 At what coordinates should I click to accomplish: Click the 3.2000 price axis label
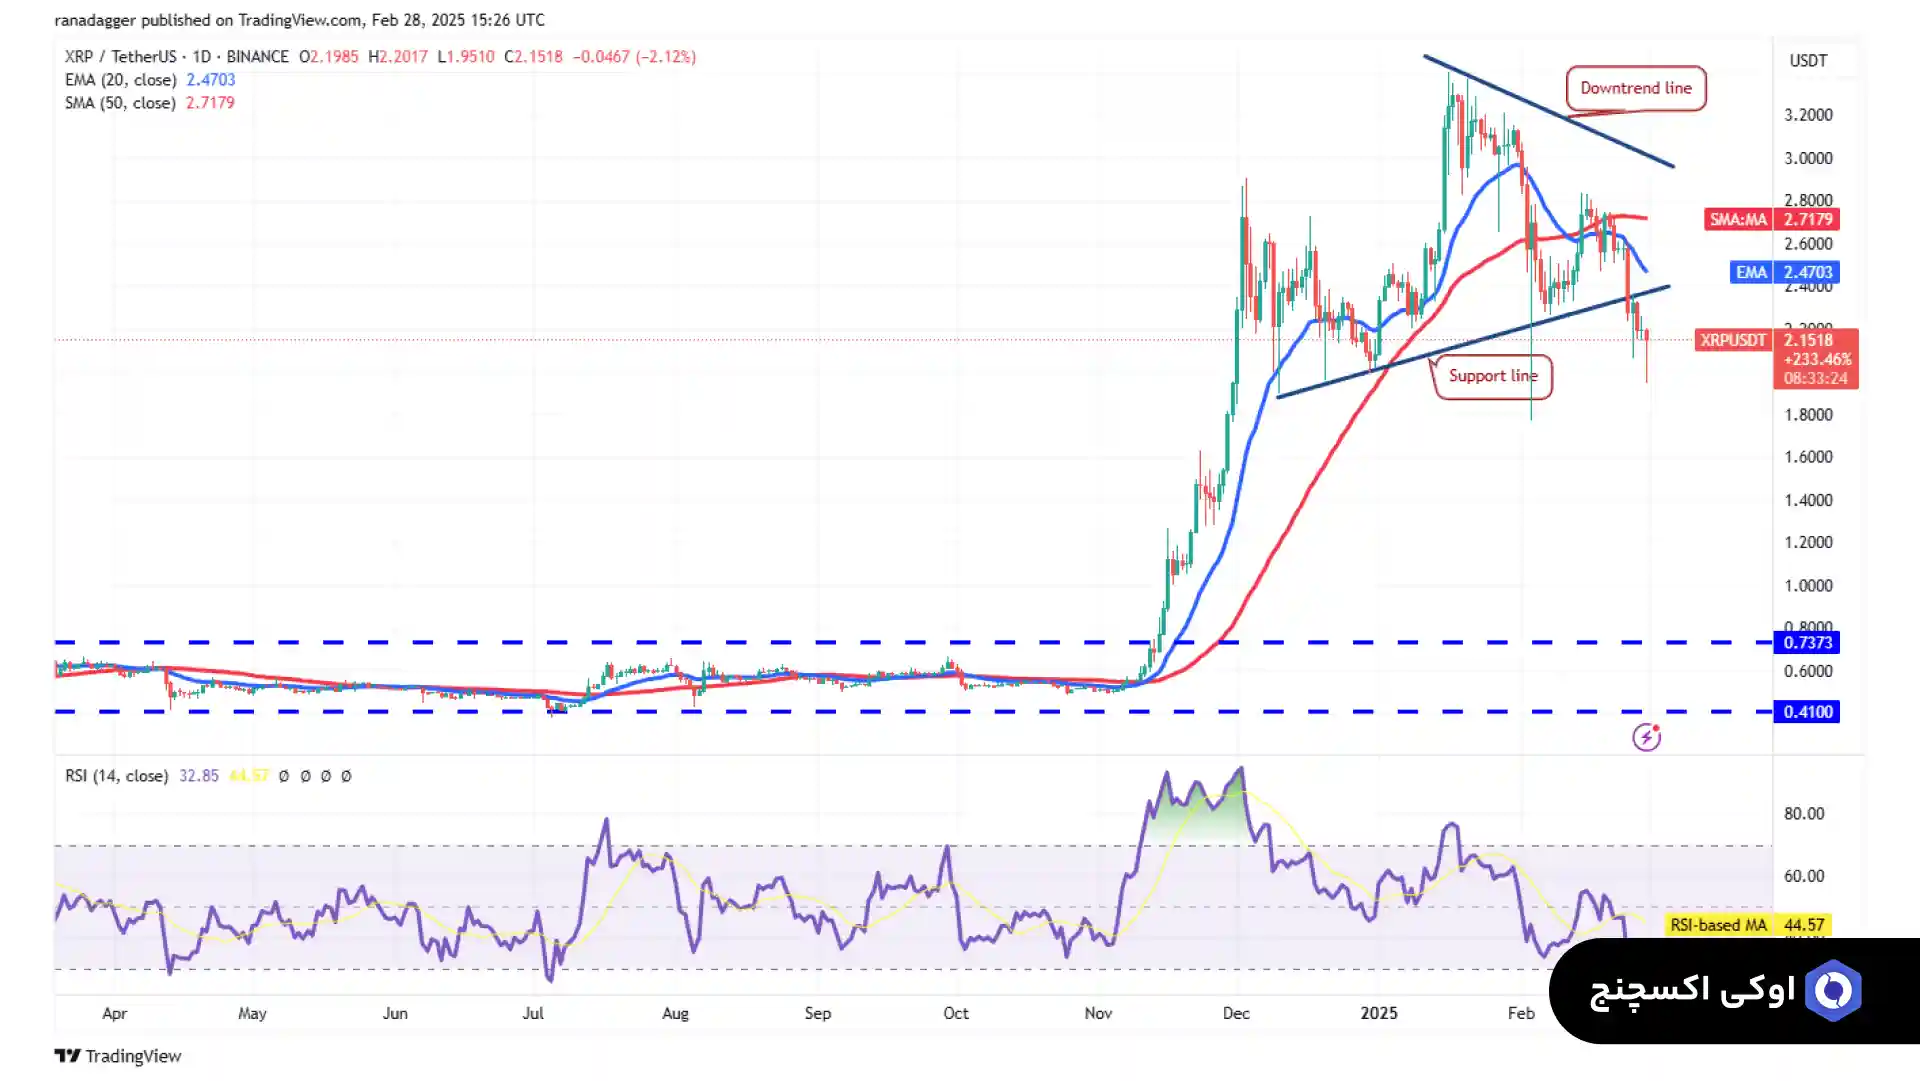tap(1808, 115)
